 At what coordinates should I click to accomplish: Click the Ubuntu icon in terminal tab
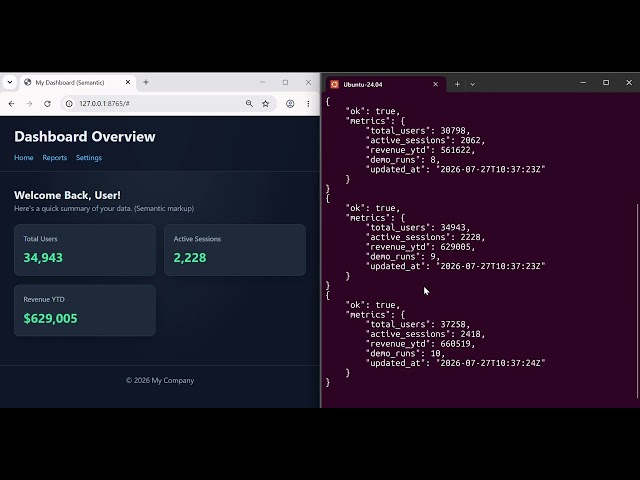[335, 84]
